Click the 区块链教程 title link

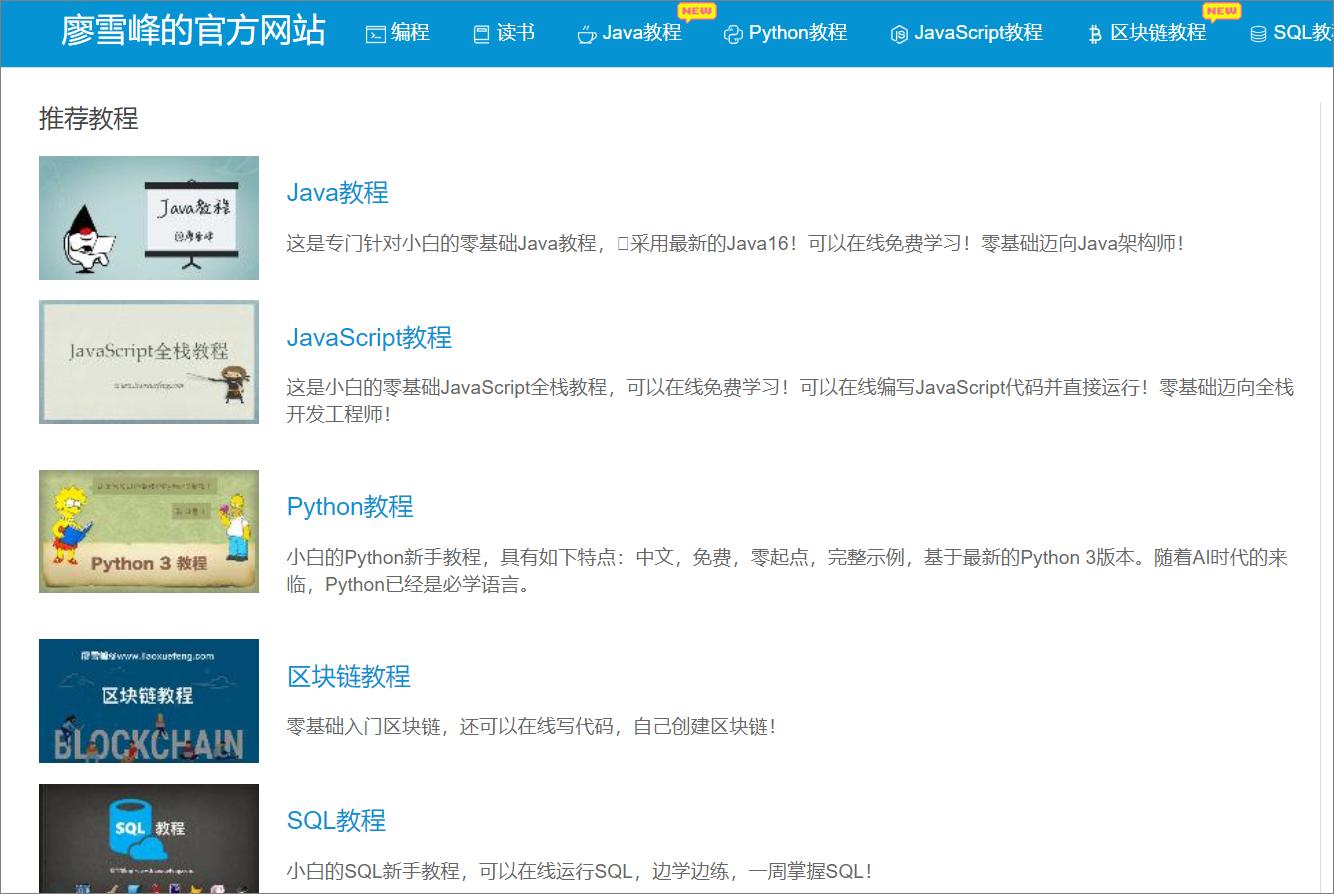coord(349,677)
